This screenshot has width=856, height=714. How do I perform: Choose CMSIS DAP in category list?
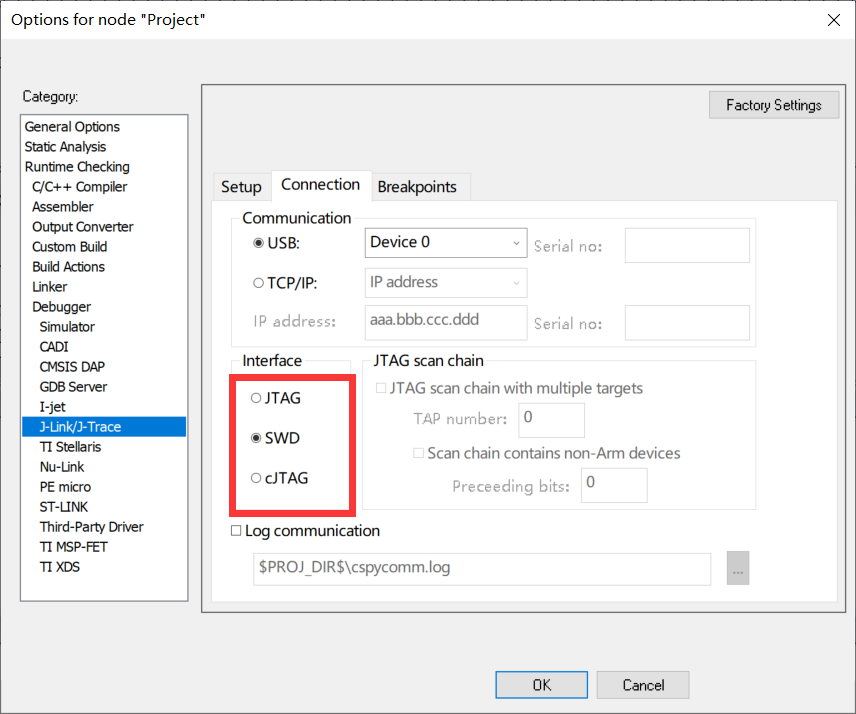[72, 367]
